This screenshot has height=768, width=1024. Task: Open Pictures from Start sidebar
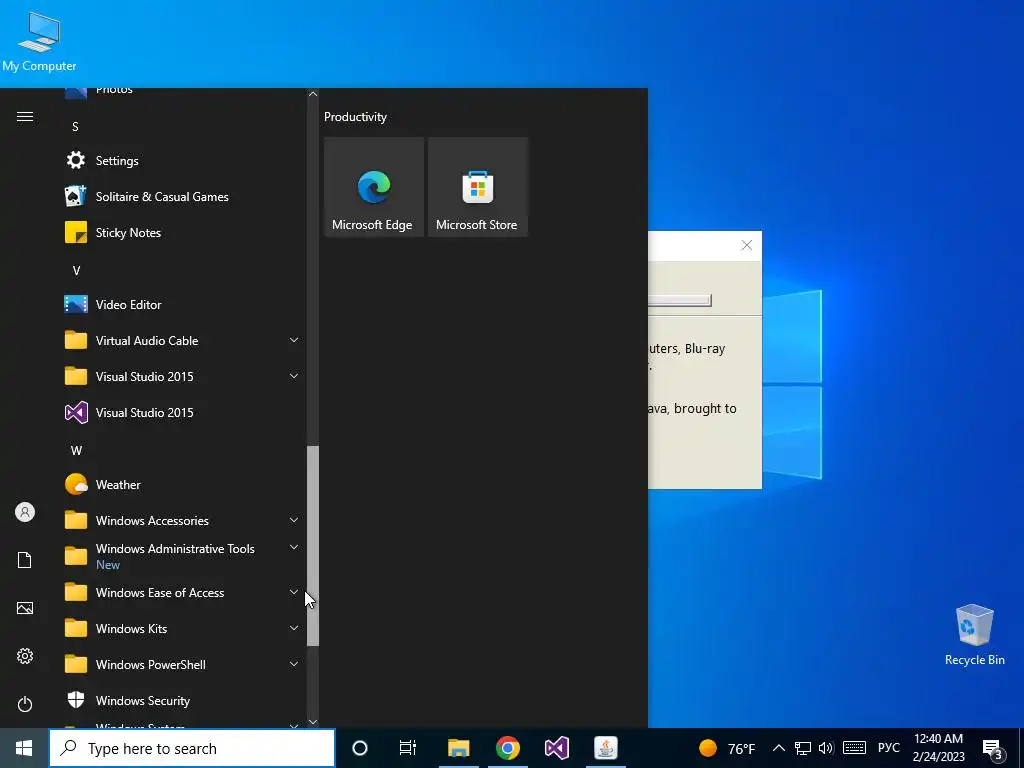[25, 608]
